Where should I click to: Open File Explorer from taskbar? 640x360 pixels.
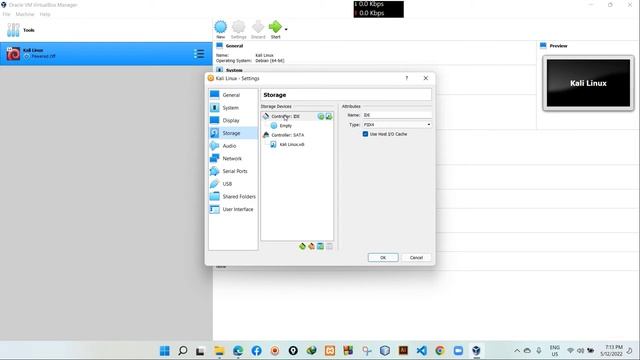tap(219, 351)
